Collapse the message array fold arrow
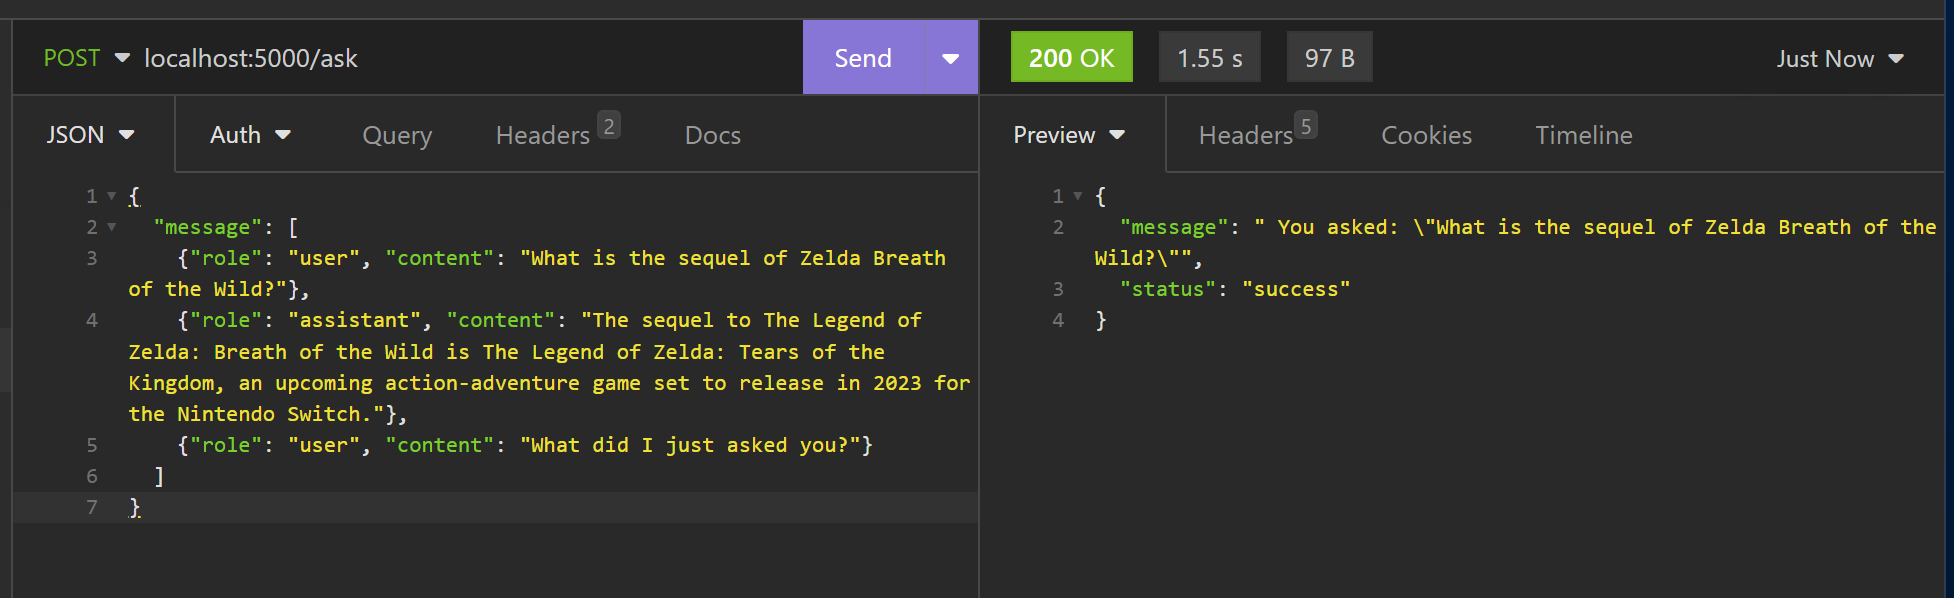Screen dimensions: 1954x598 112,227
